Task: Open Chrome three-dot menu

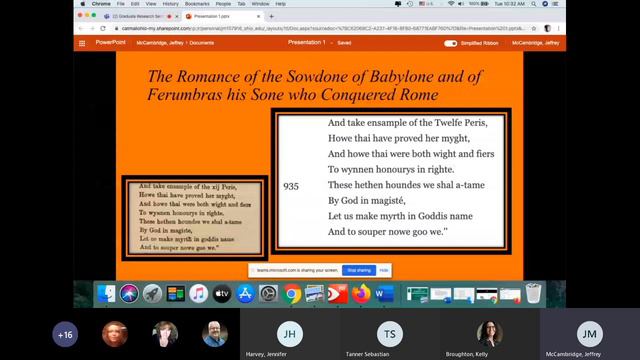Action: coord(559,29)
